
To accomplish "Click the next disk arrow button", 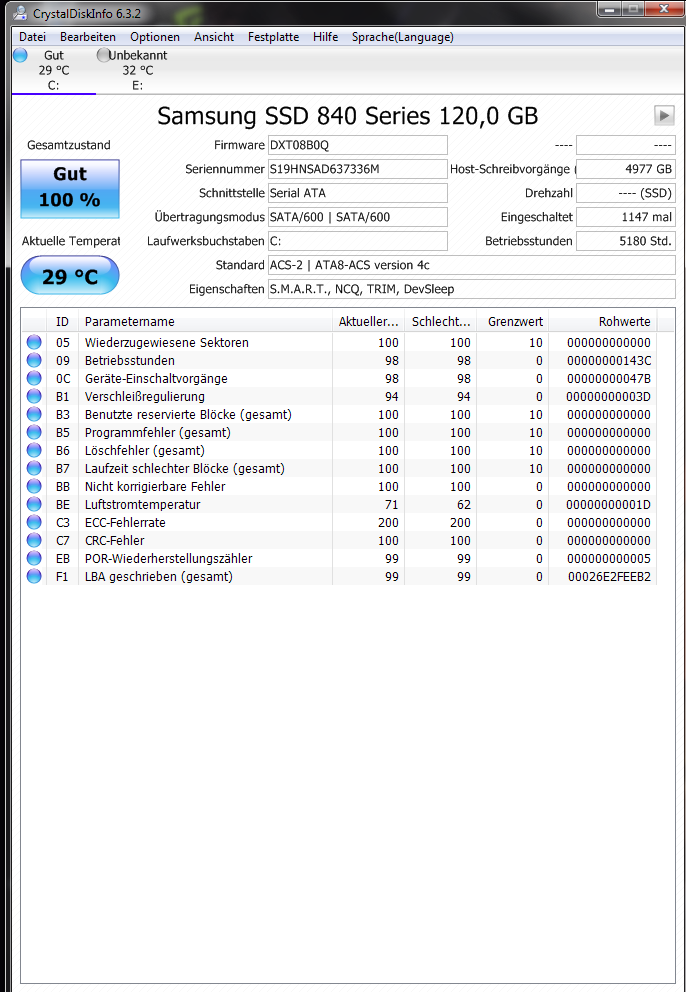I will tap(664, 116).
